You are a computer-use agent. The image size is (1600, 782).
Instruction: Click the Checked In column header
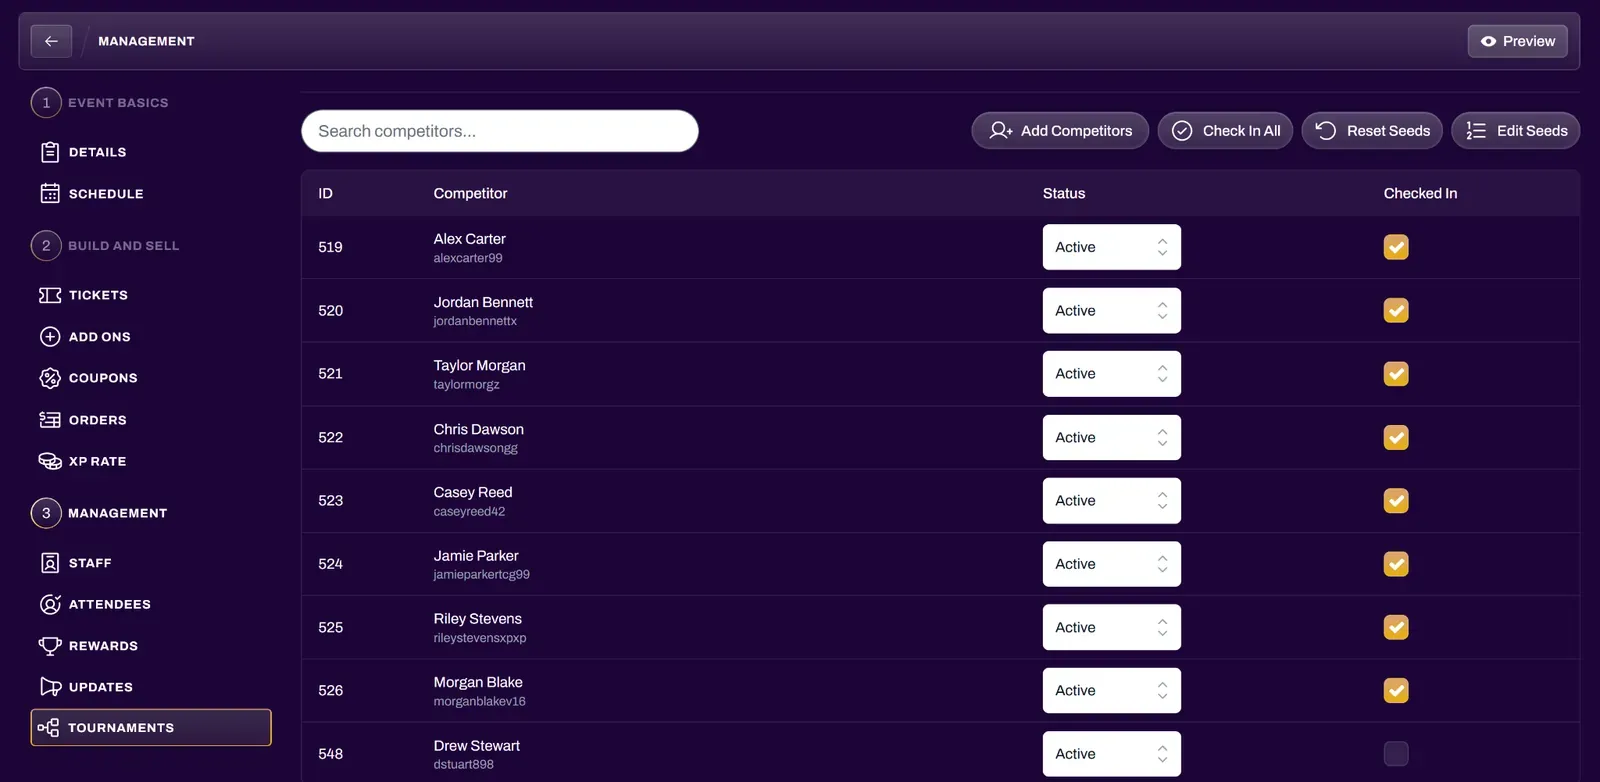point(1420,193)
